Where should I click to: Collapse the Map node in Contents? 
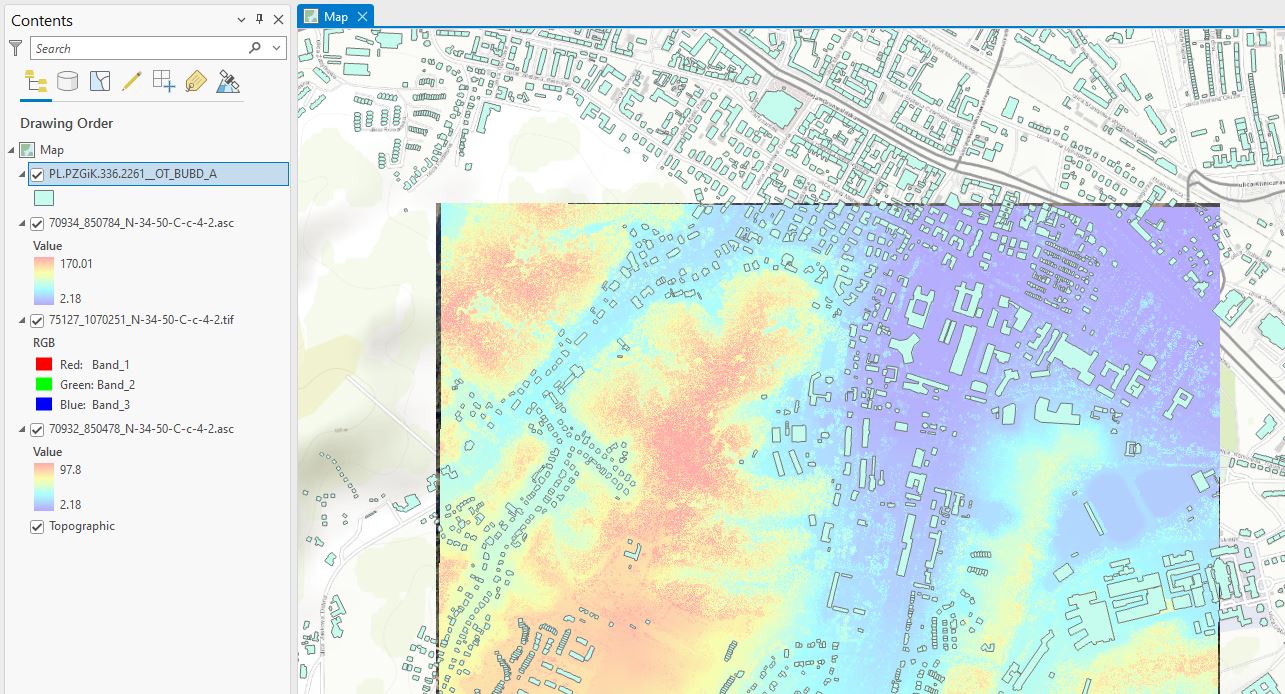(11, 150)
